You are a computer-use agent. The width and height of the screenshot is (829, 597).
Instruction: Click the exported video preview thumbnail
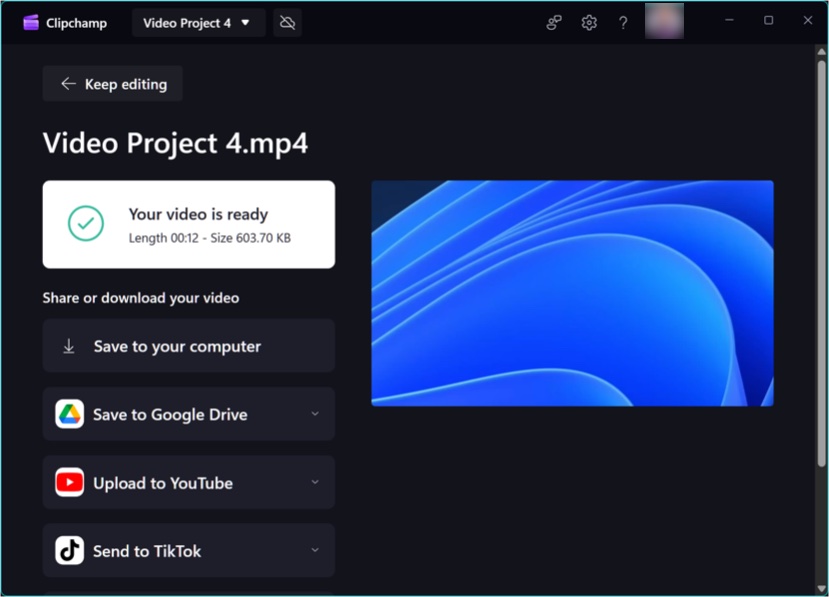[573, 293]
